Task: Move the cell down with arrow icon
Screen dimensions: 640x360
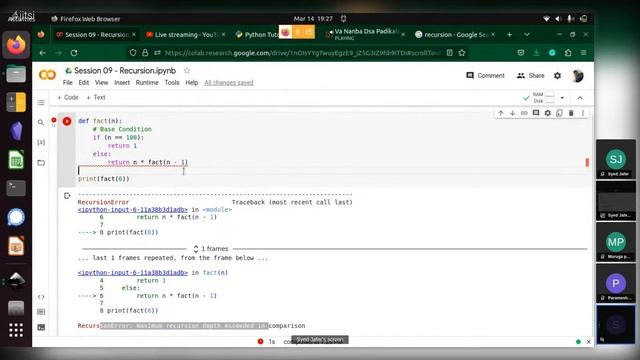Action: pyautogui.click(x=512, y=113)
